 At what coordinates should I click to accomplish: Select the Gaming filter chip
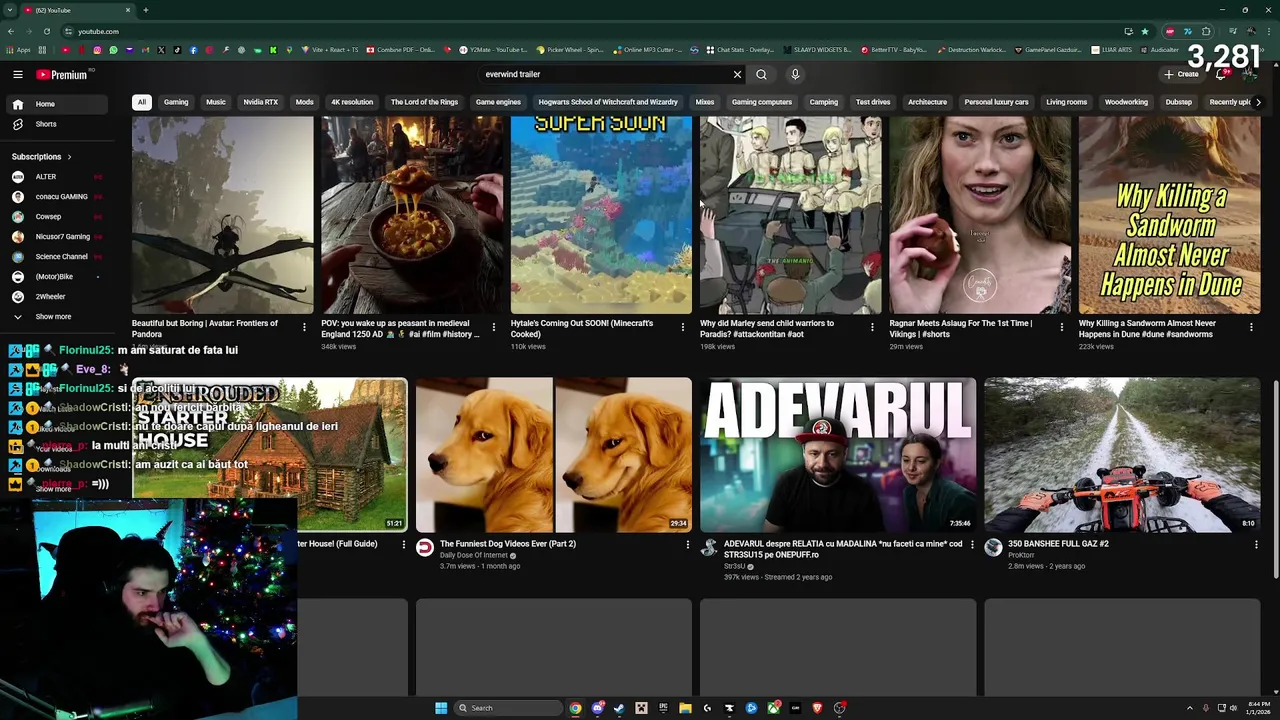[176, 102]
